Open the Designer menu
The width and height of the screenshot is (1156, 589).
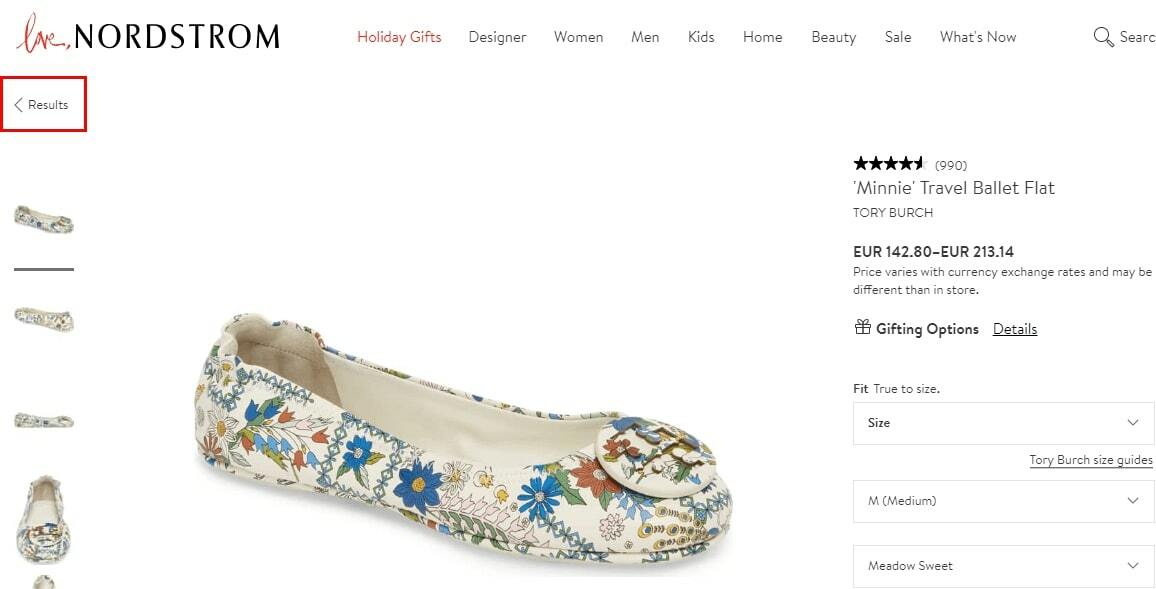(497, 37)
